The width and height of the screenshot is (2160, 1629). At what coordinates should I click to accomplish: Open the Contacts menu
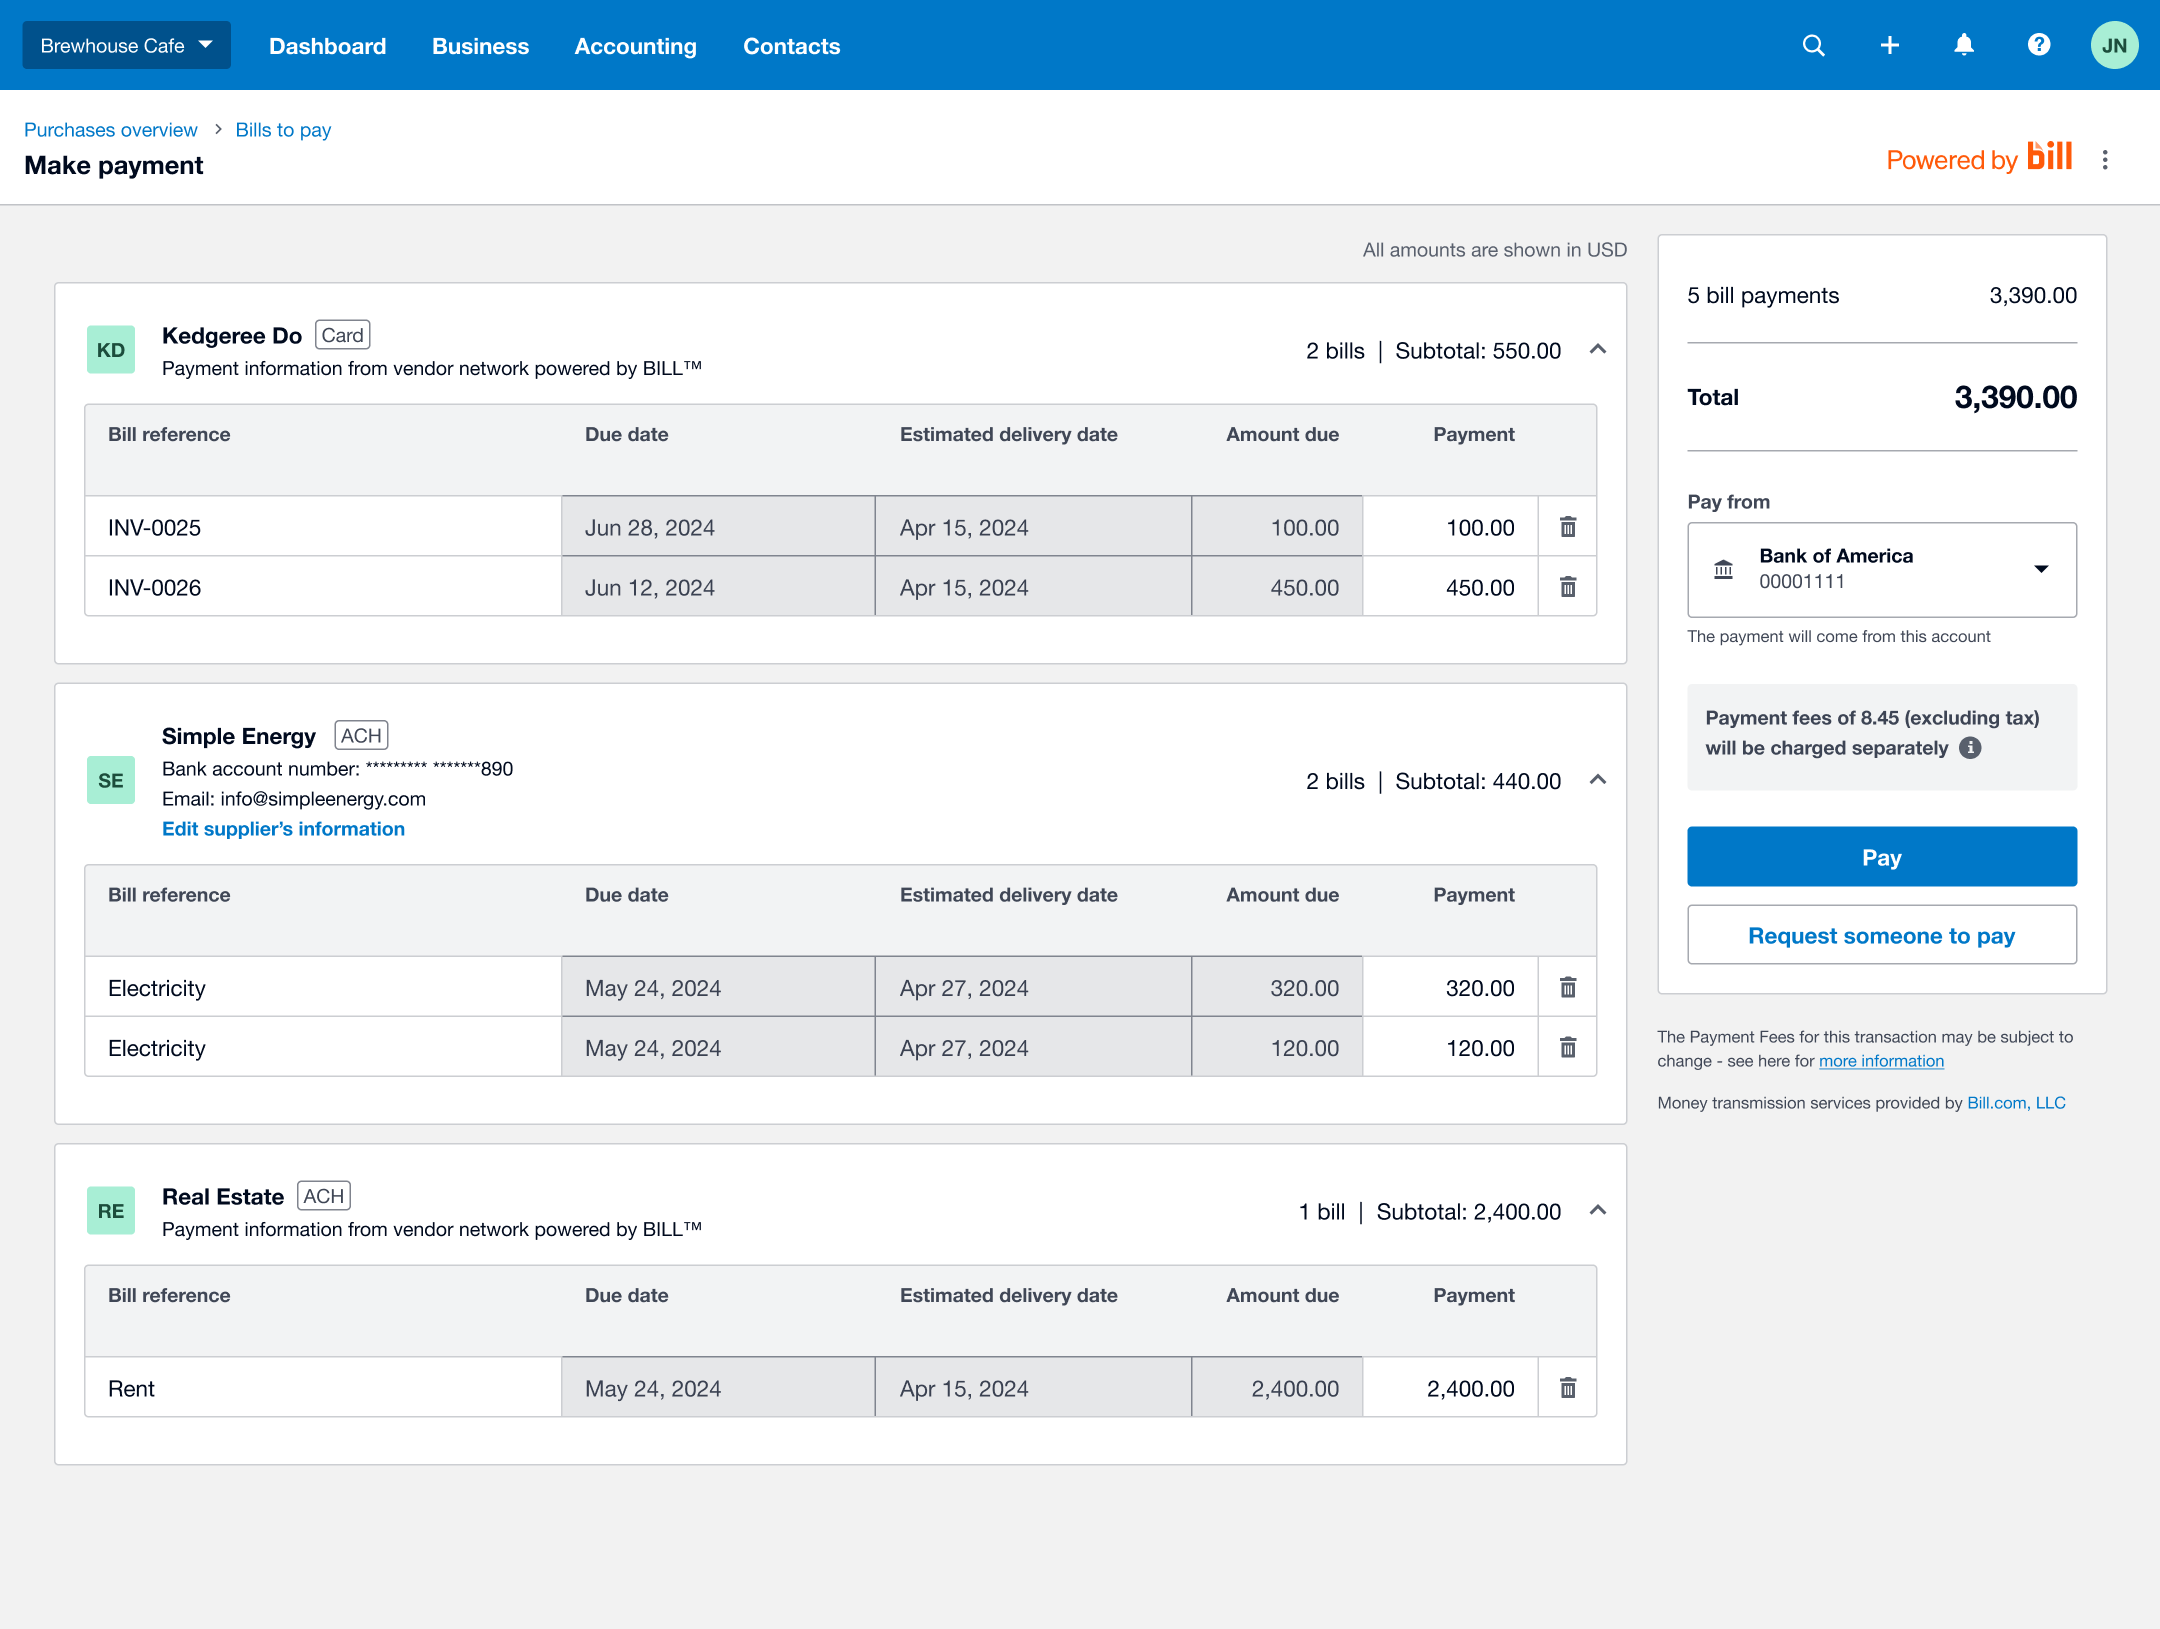pos(791,46)
